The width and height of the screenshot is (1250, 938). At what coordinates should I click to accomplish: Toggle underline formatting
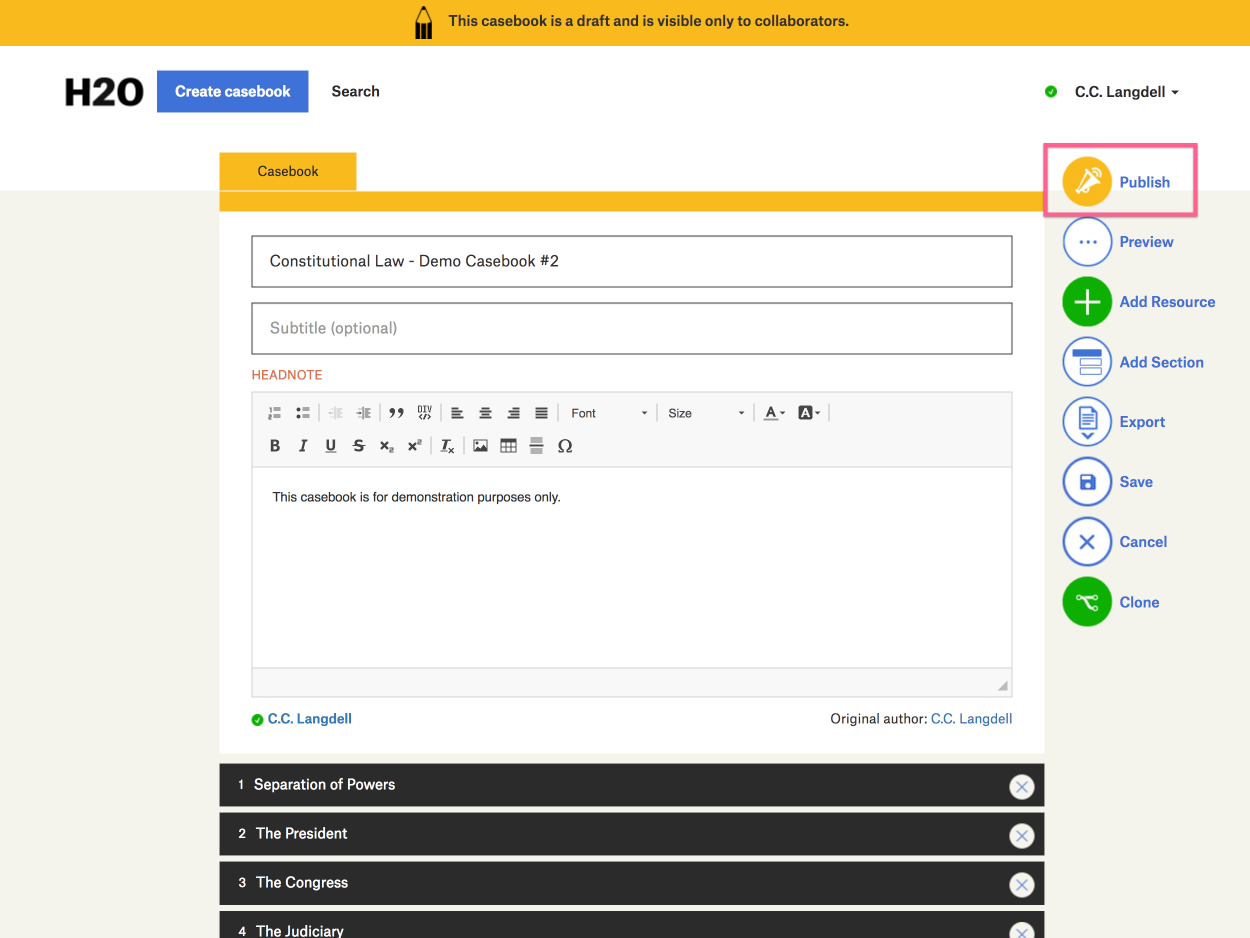(331, 446)
